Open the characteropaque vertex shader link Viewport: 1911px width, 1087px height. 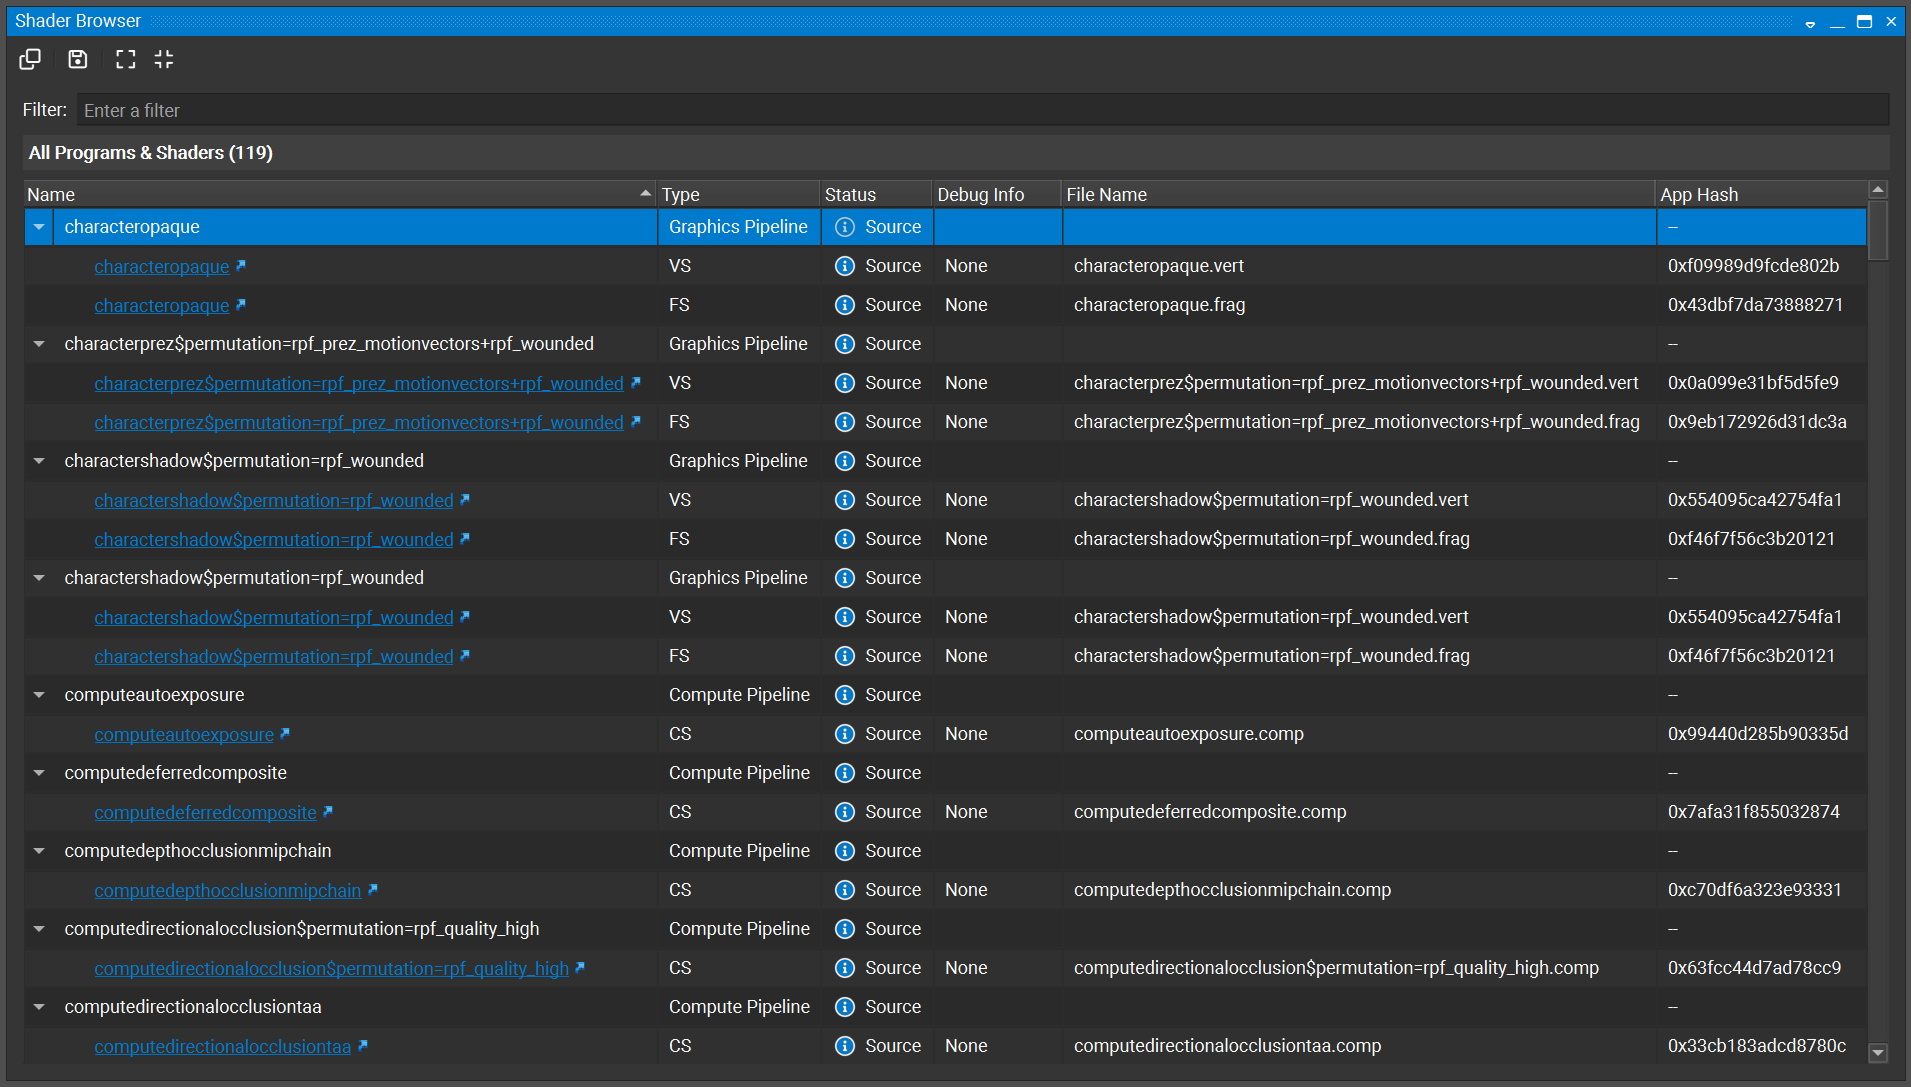tap(162, 266)
